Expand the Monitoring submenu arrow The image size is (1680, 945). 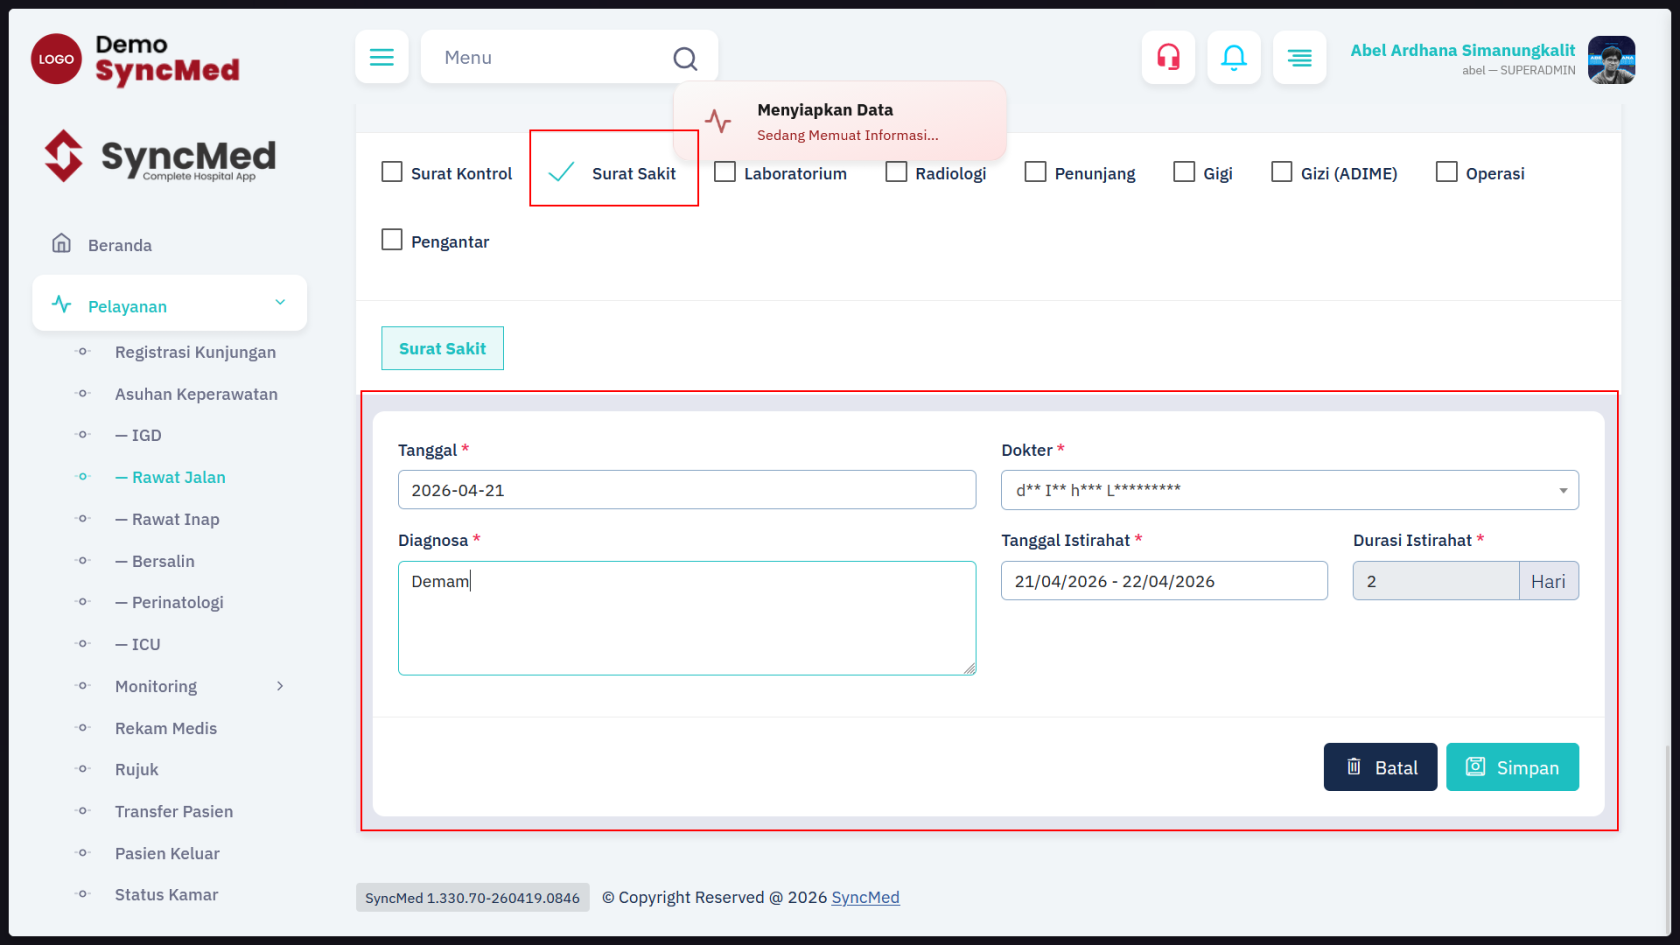point(280,686)
